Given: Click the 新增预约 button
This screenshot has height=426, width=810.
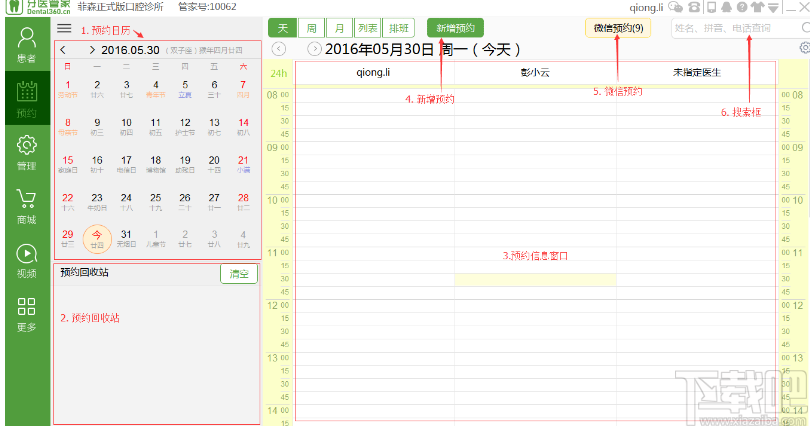Looking at the screenshot, I should 455,28.
